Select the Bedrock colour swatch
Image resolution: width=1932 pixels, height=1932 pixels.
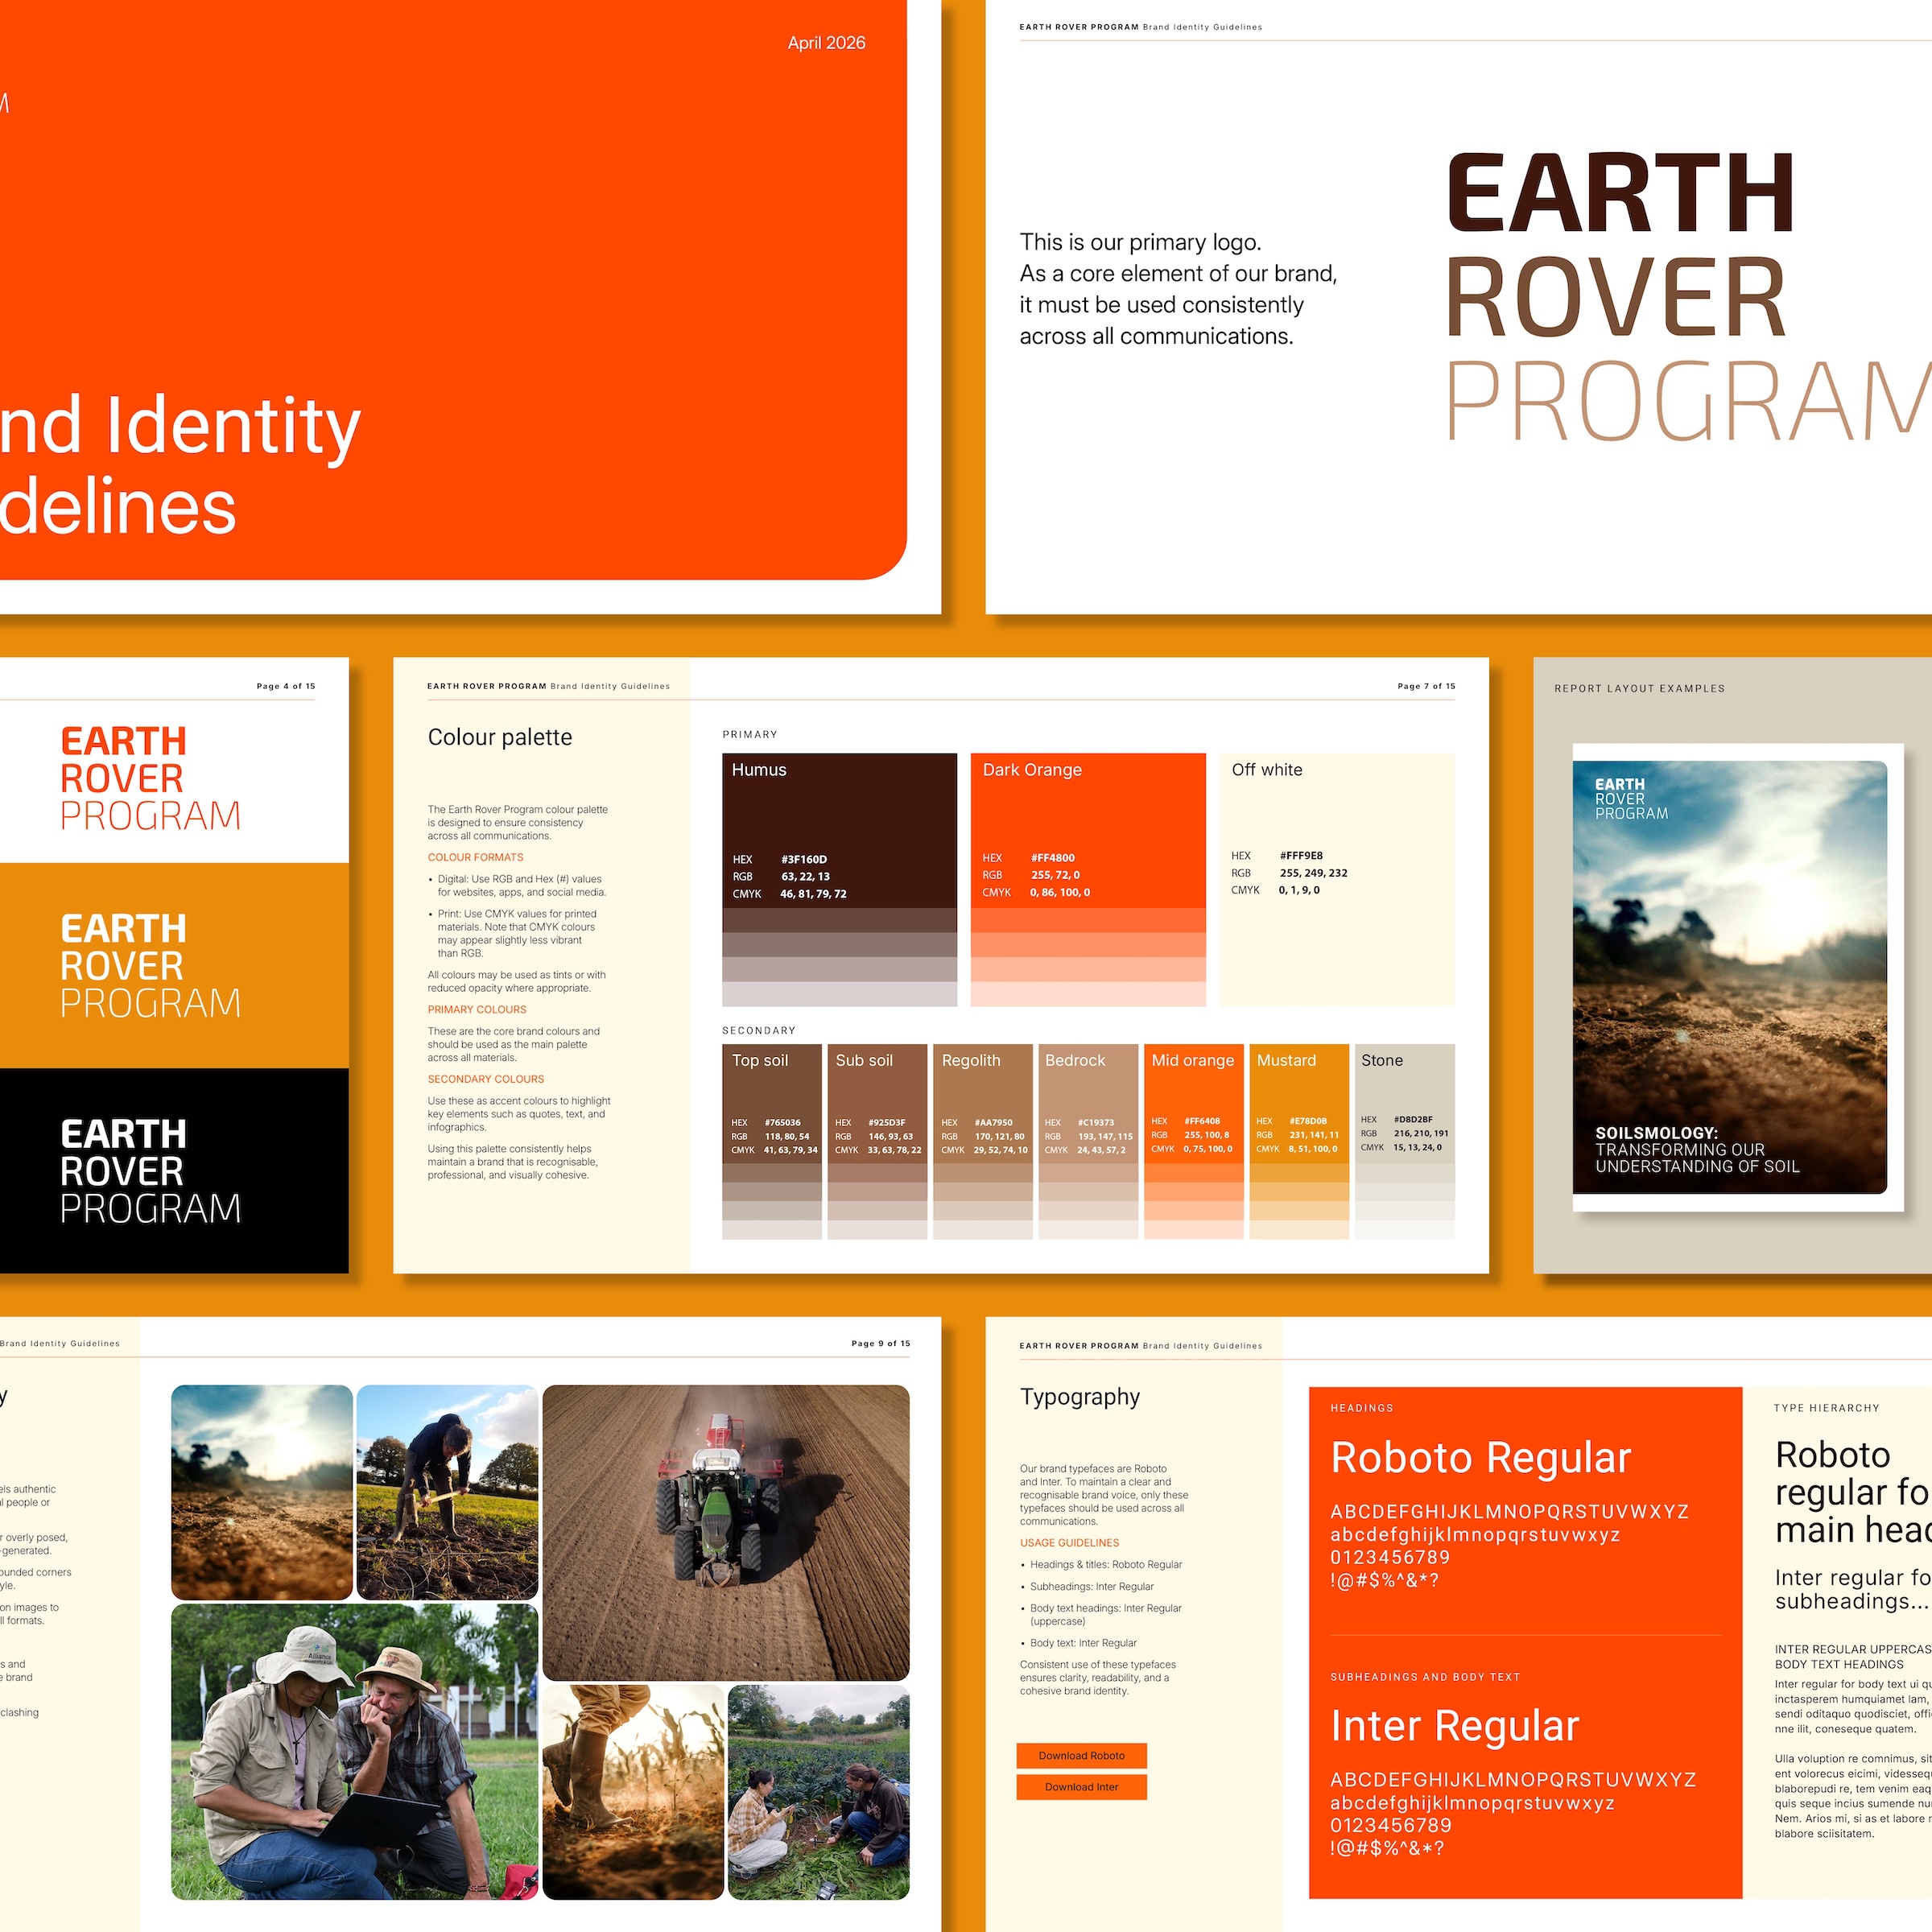coord(1088,1141)
